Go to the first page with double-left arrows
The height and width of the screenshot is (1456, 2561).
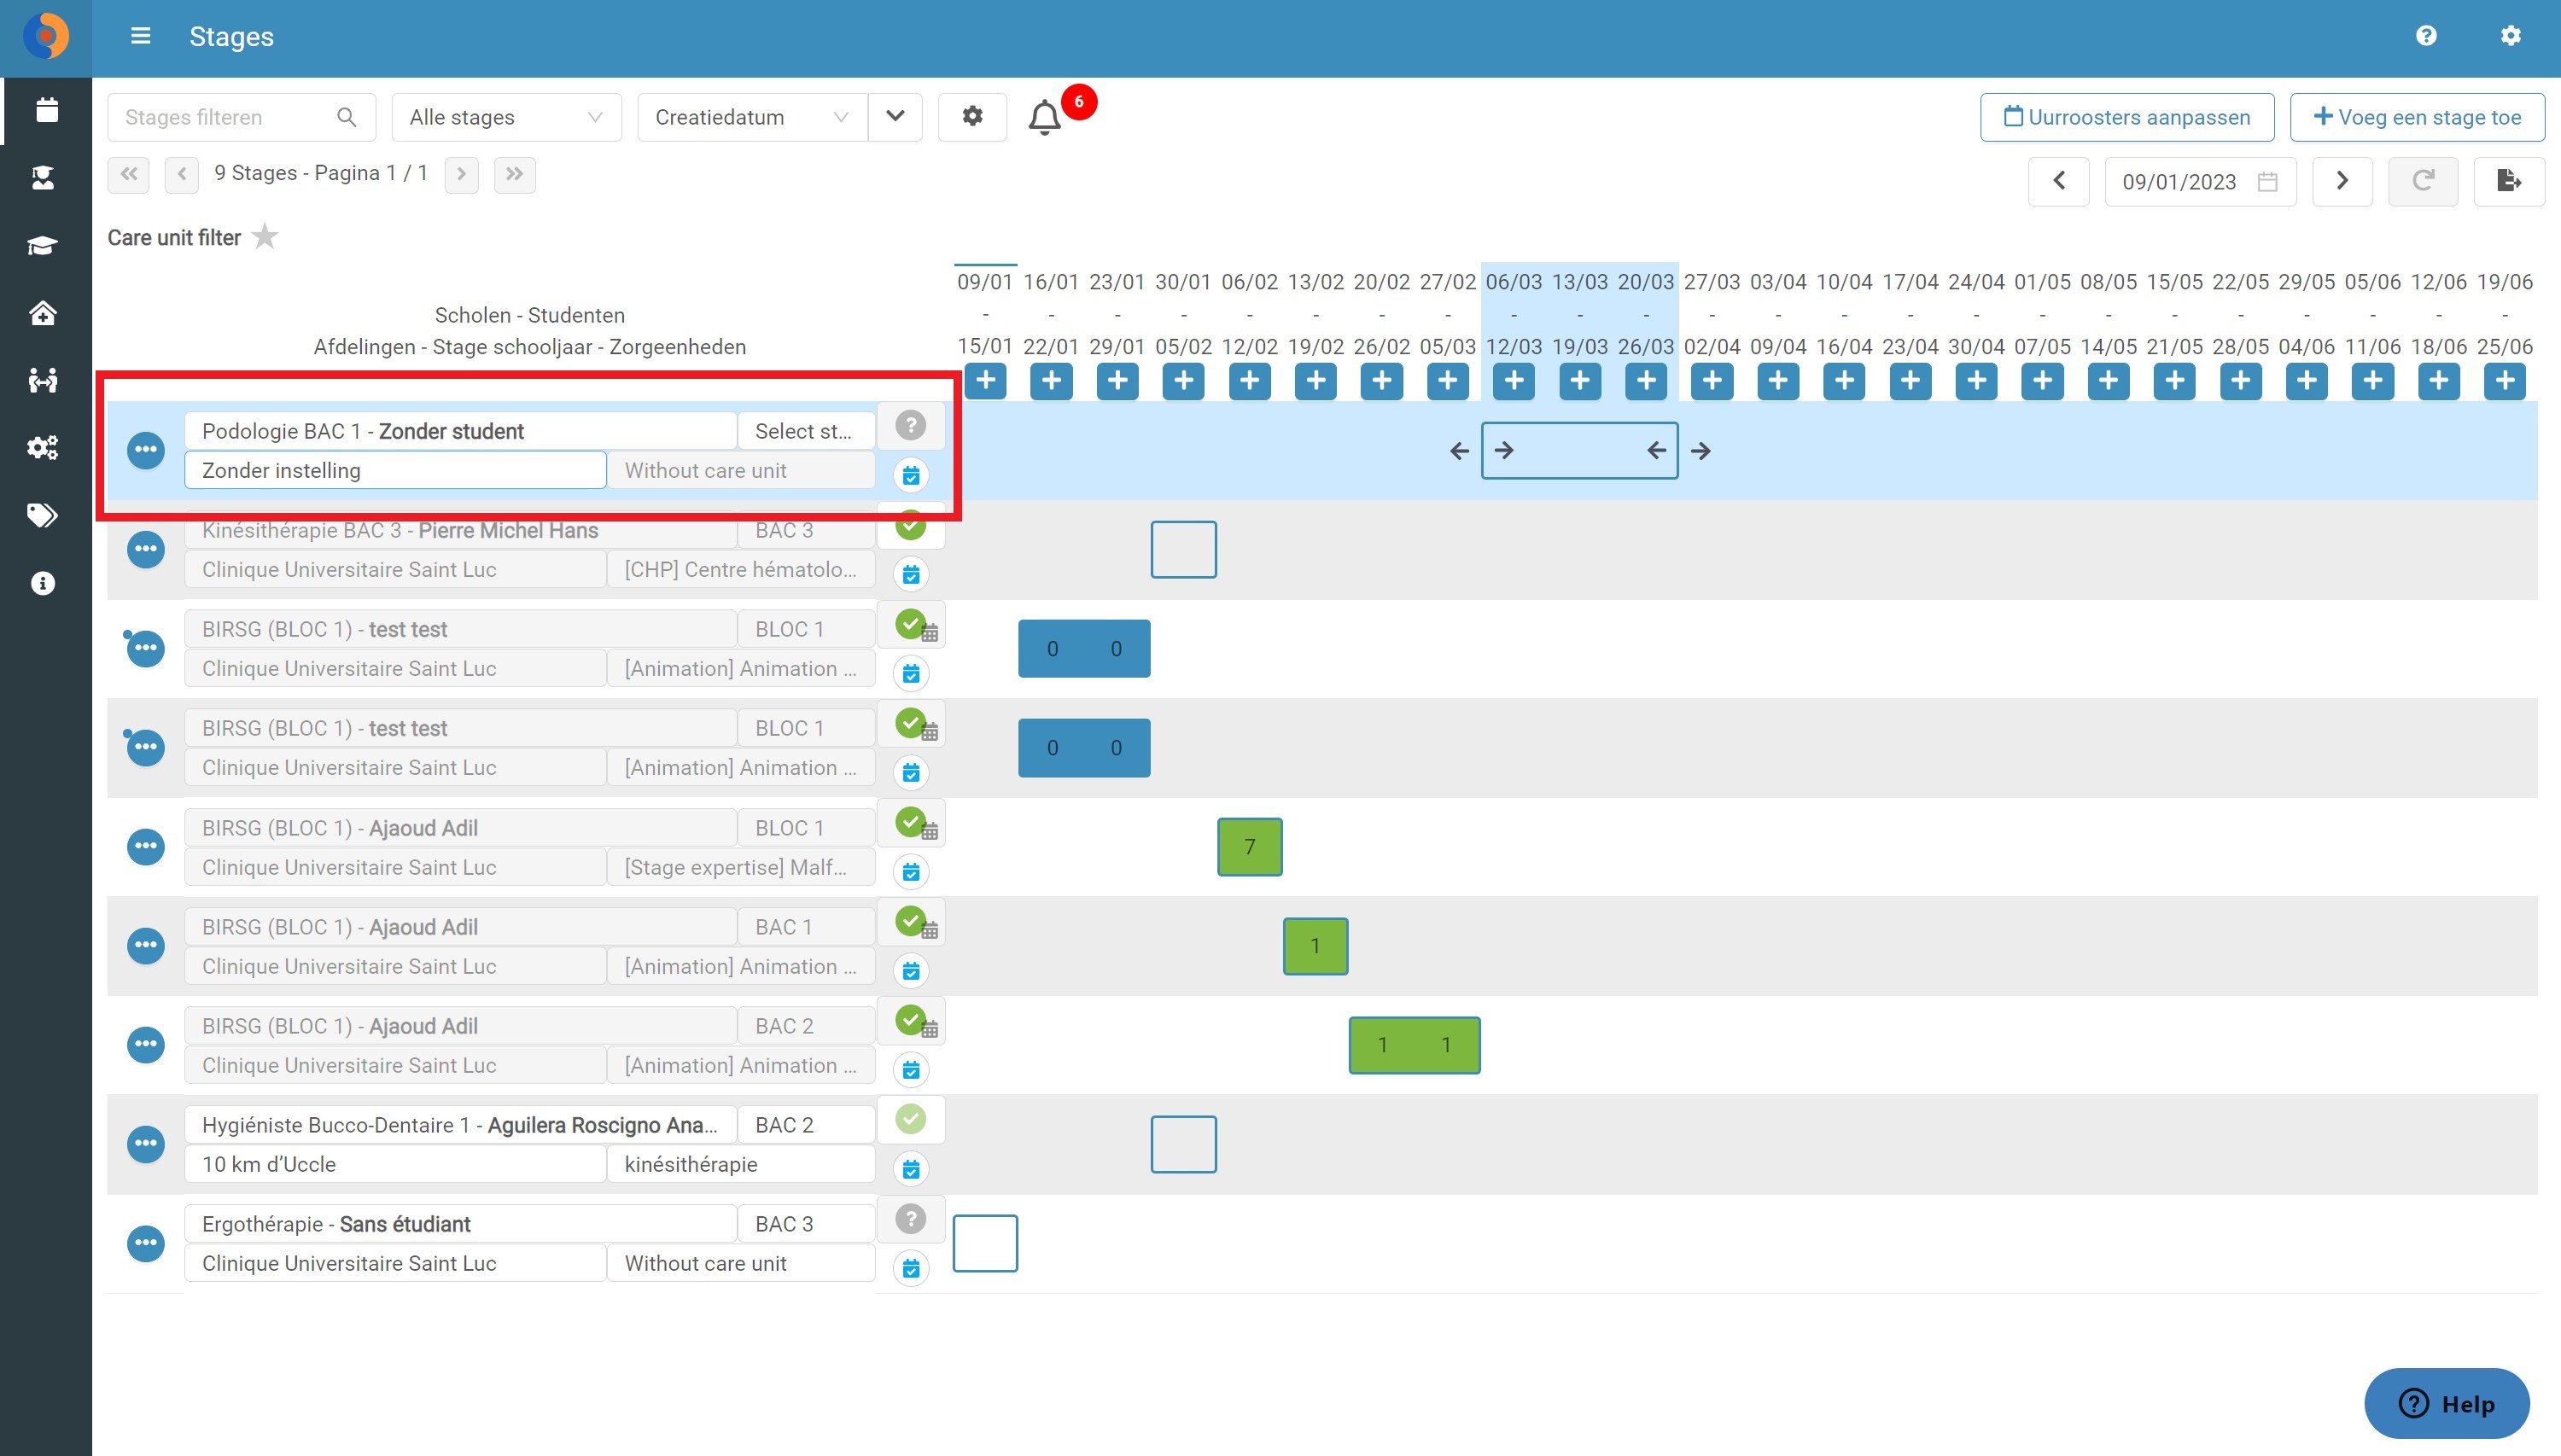coord(129,174)
